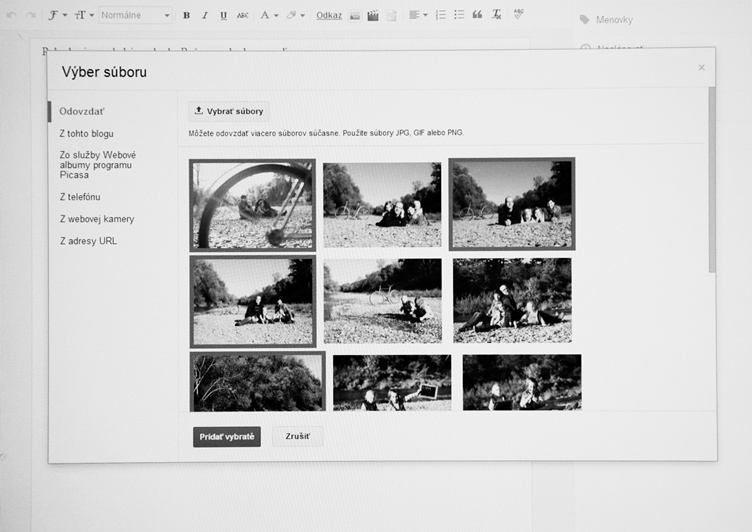Open the text color picker
The image size is (752, 532).
[269, 15]
